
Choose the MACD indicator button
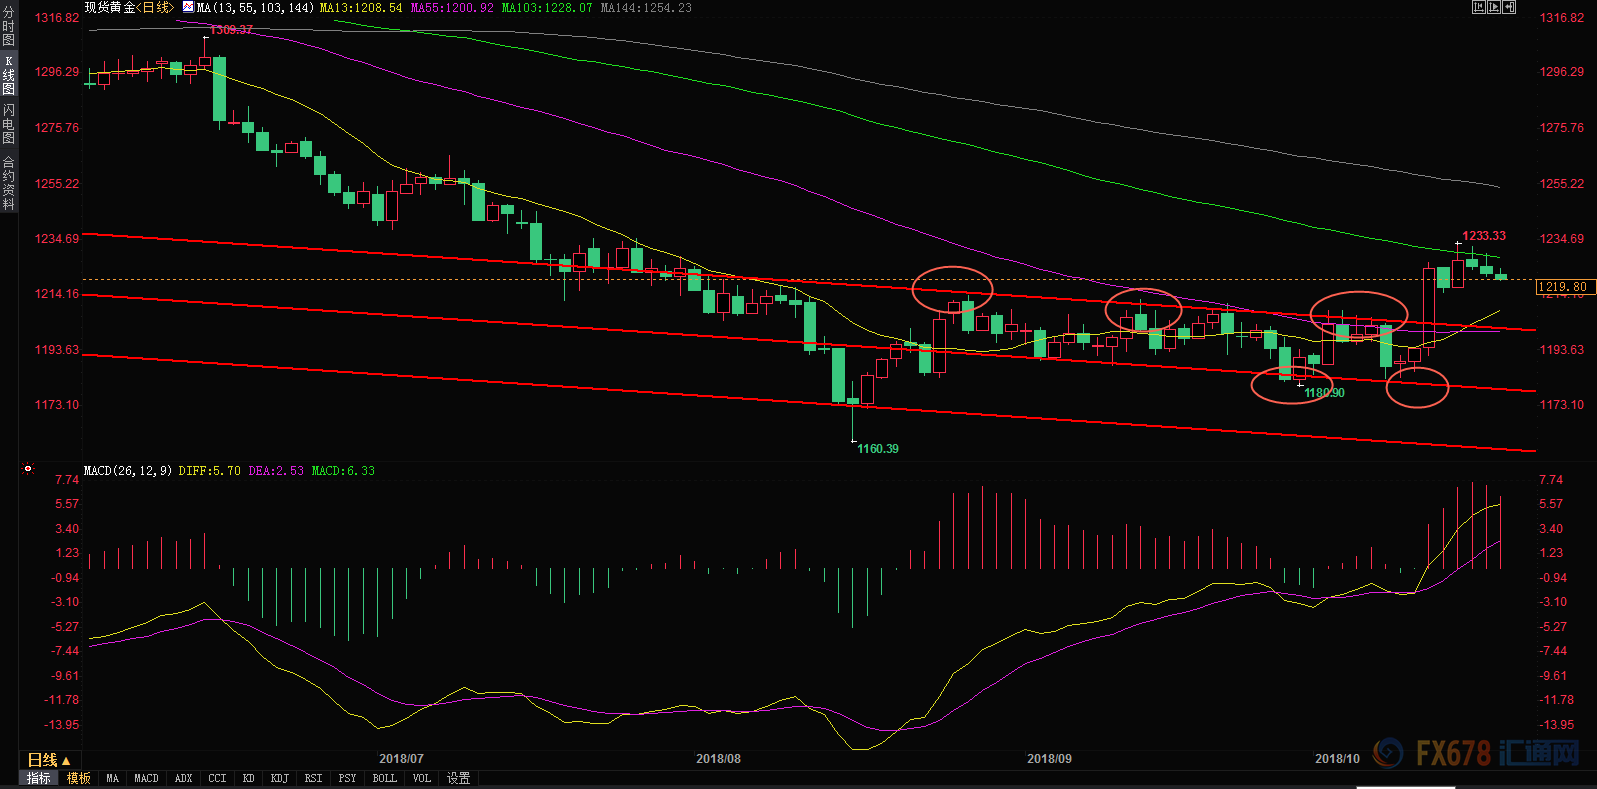(146, 778)
